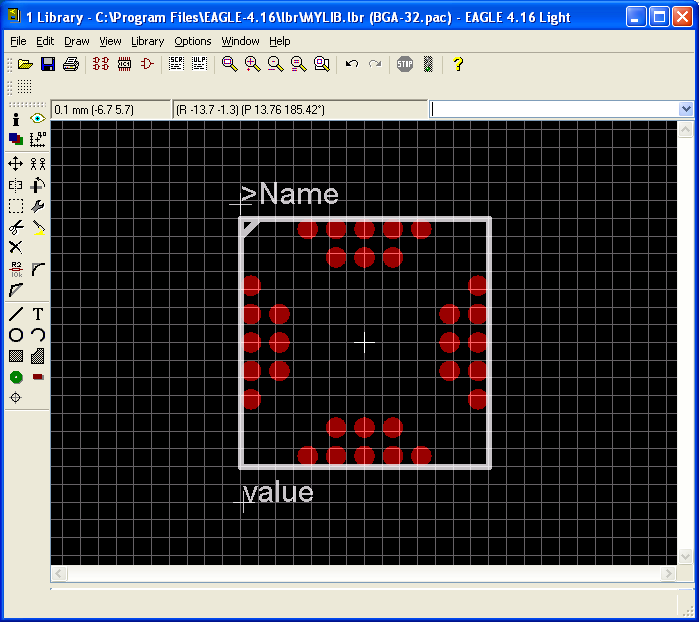Viewport: 699px width, 622px height.
Task: Click the vertical scrollbar up arrow
Action: (685, 129)
